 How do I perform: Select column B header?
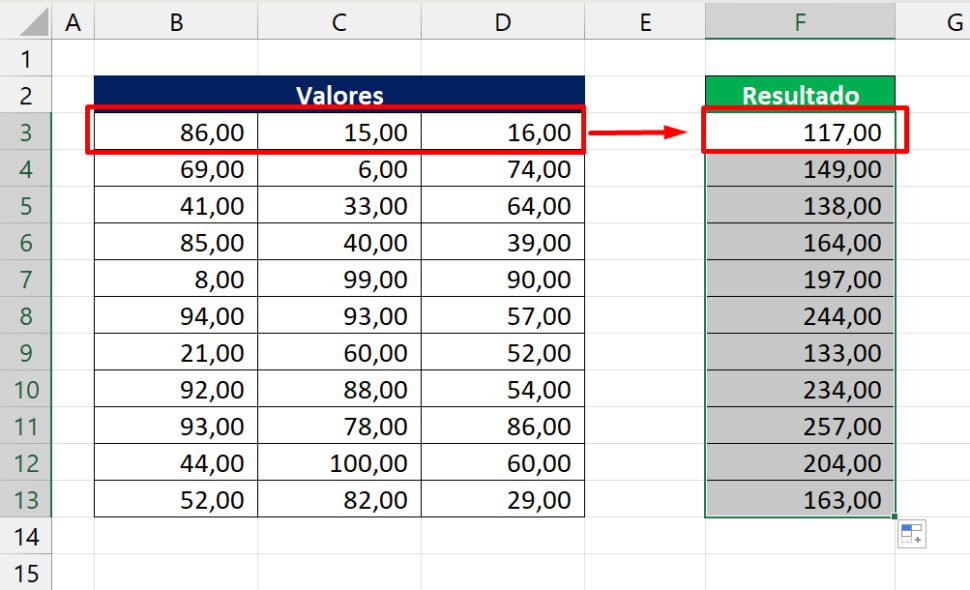pos(176,22)
